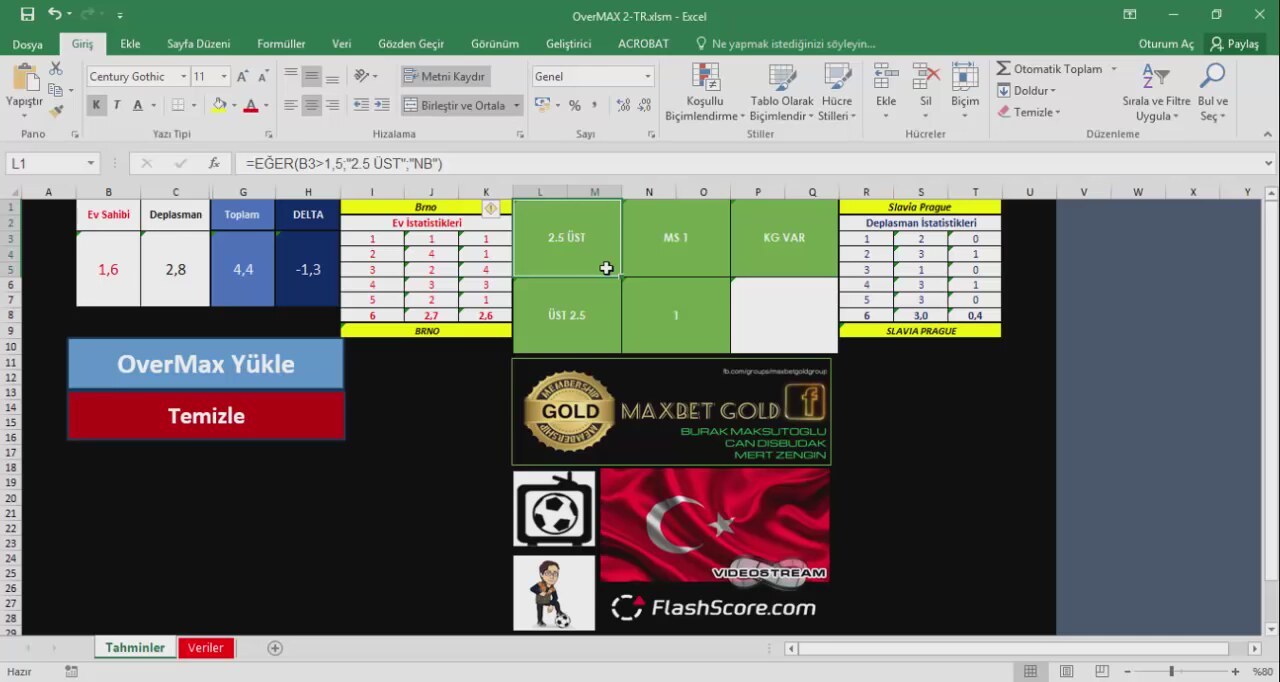This screenshot has width=1280, height=682.
Task: Switch to the Ekle ribbon tab
Action: (x=130, y=44)
